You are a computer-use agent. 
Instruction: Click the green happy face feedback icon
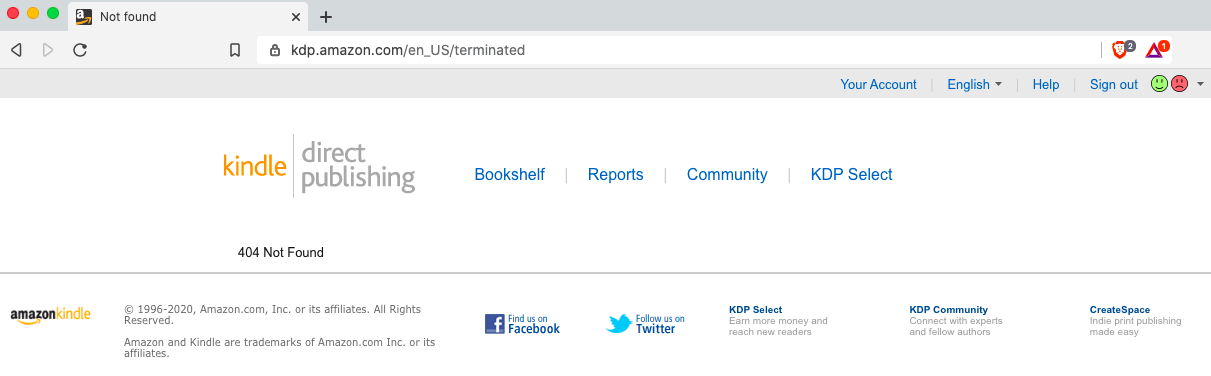point(1159,84)
